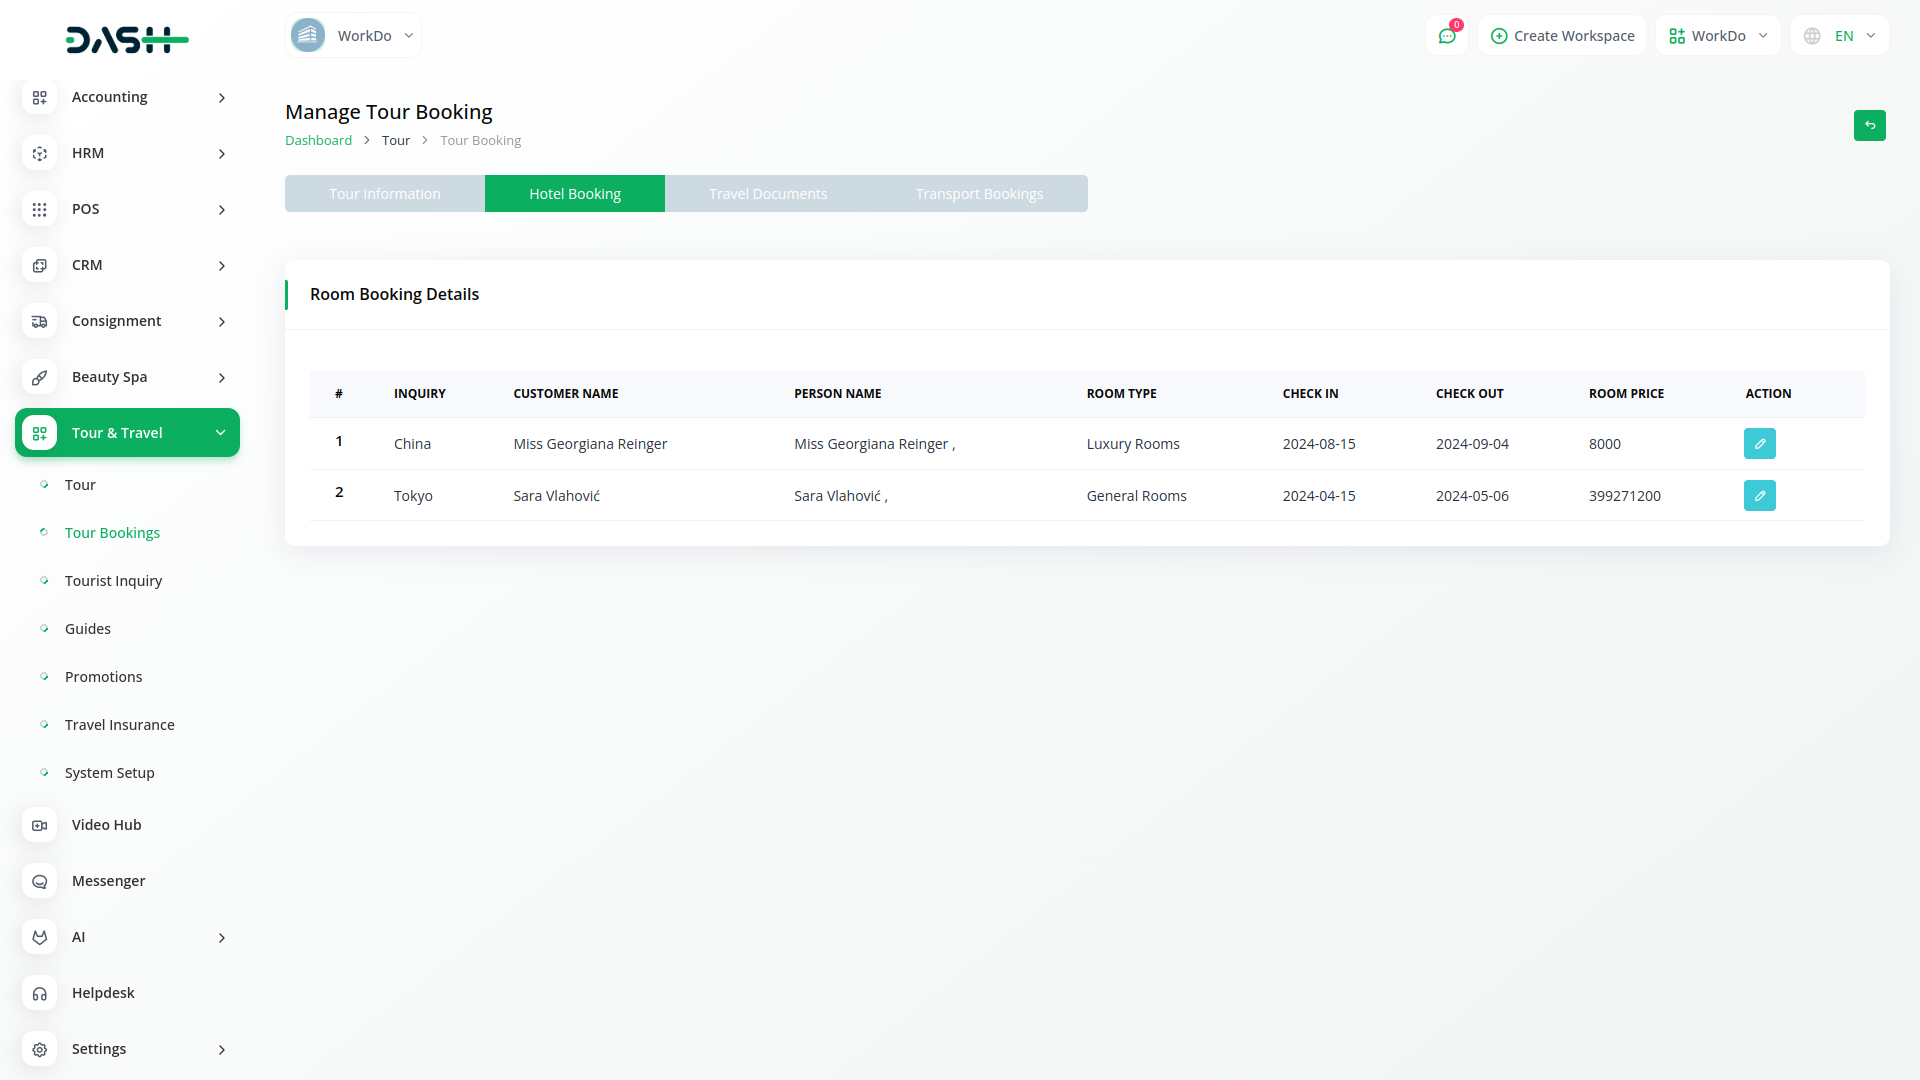Open the EN language dropdown

pos(1839,36)
